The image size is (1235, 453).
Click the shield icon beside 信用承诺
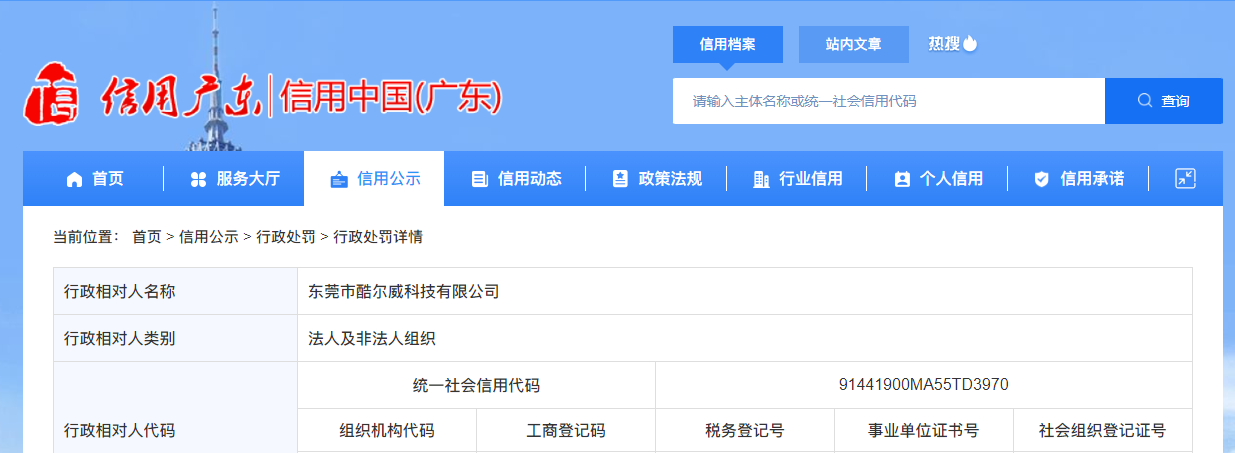tap(1041, 179)
